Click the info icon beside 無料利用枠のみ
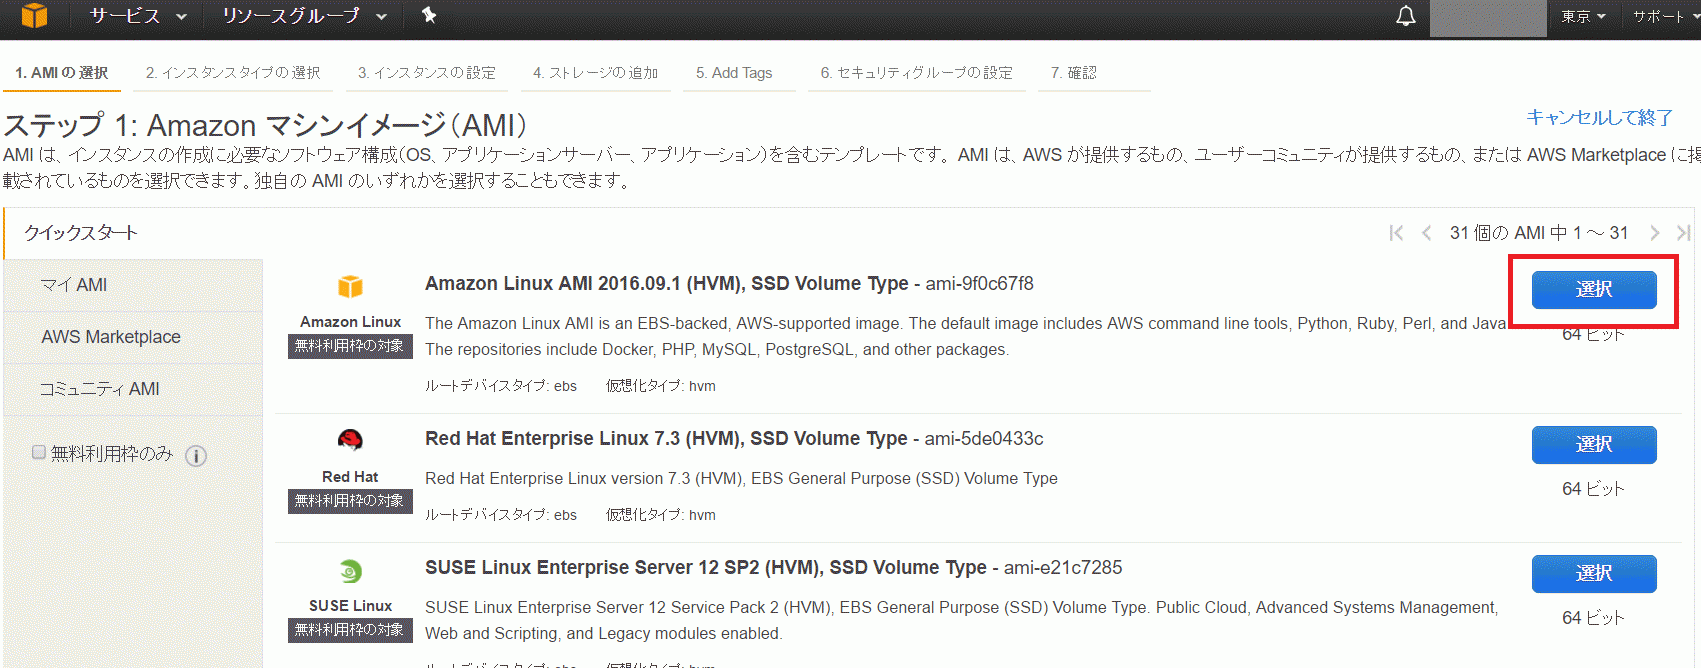1701x668 pixels. [196, 456]
